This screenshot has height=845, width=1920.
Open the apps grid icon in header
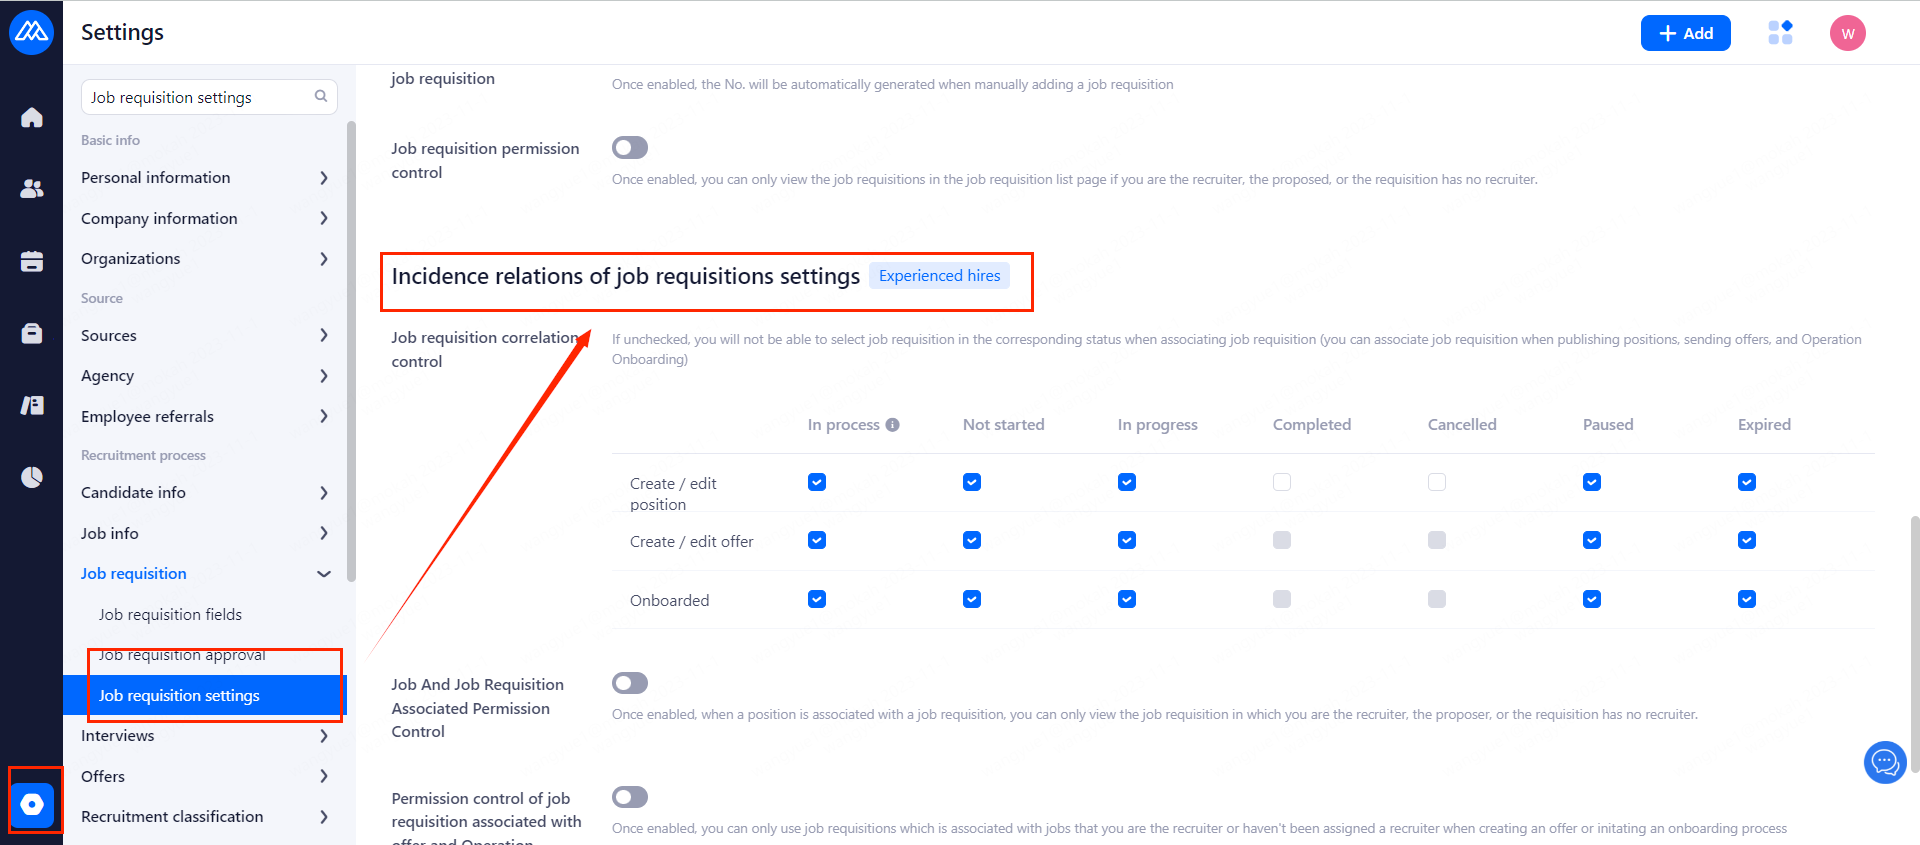click(x=1780, y=33)
